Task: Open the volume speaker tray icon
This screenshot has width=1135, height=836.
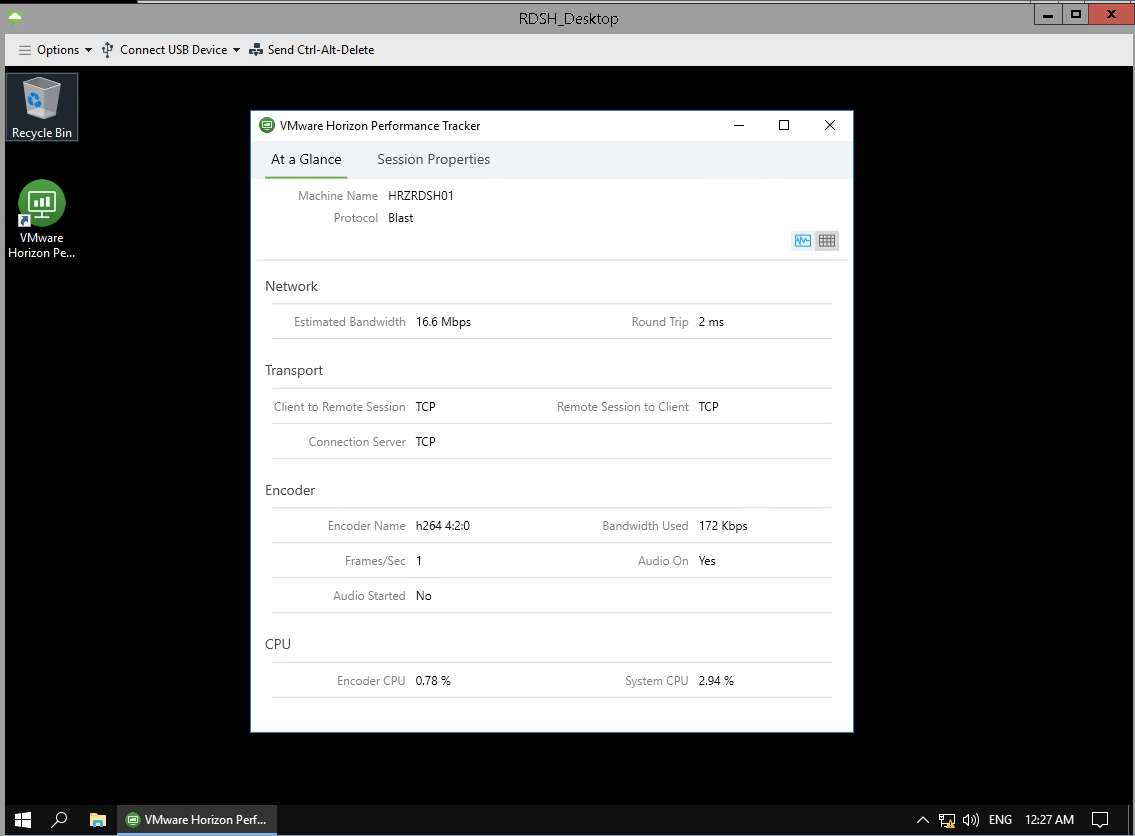Action: pos(971,819)
